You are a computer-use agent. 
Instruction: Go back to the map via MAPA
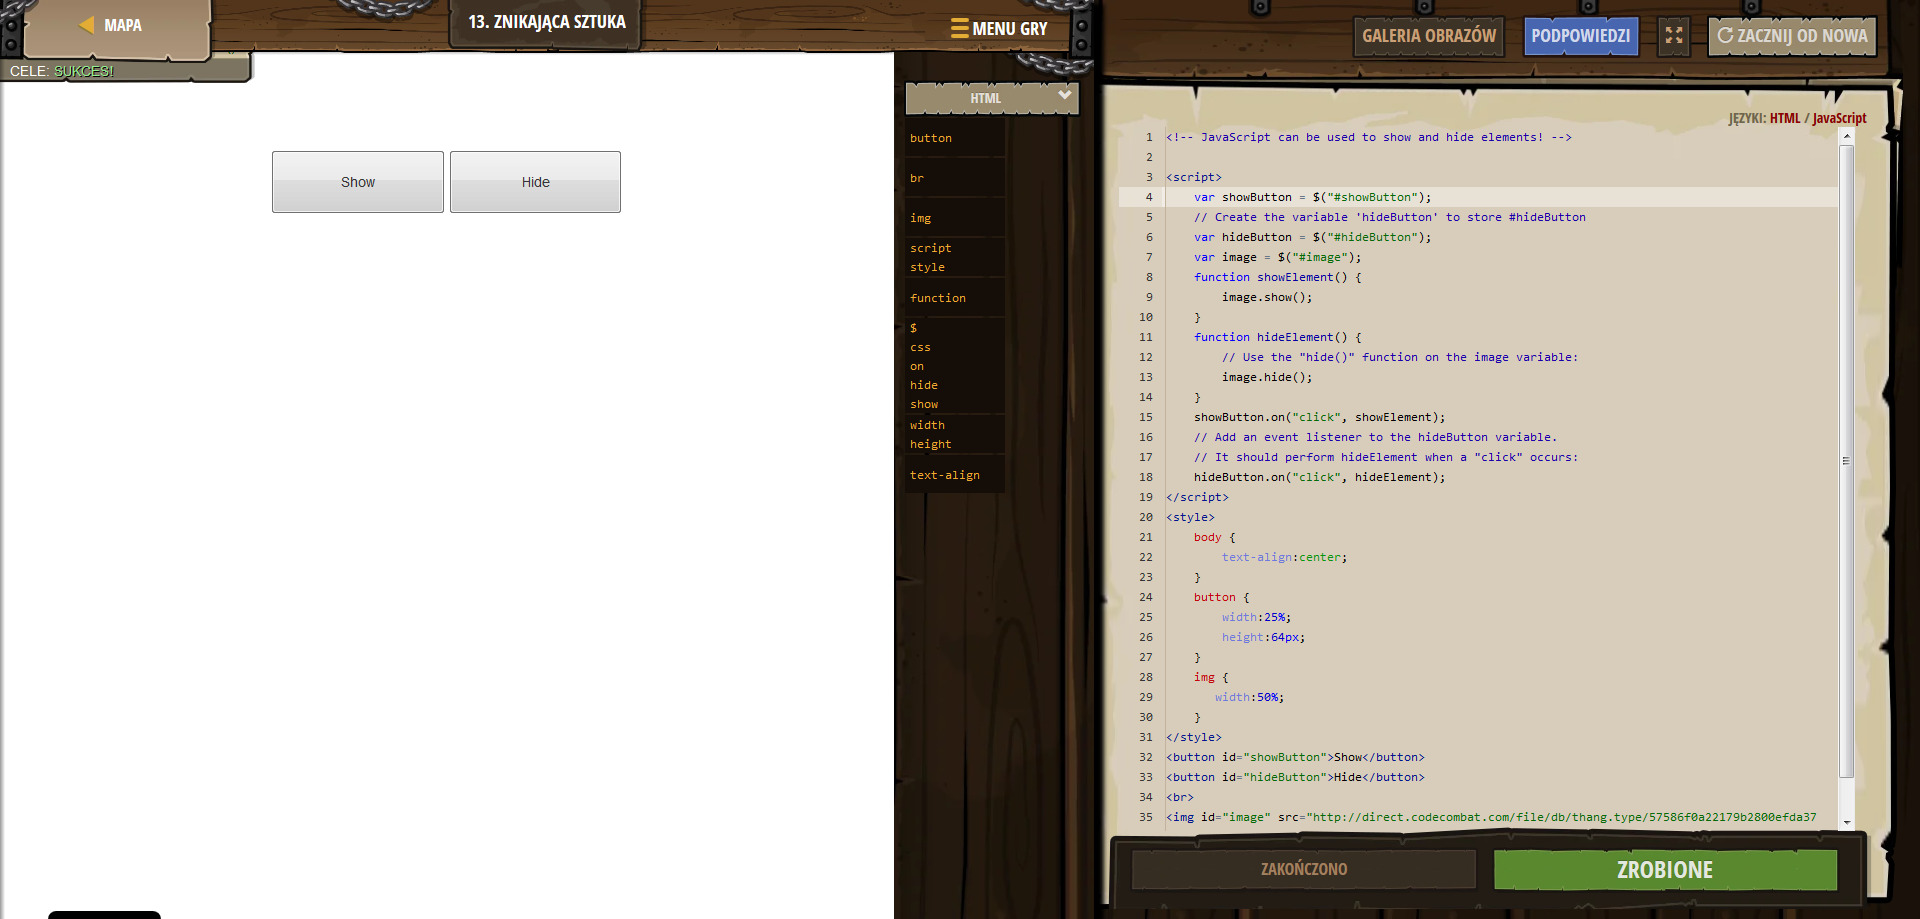pyautogui.click(x=118, y=26)
